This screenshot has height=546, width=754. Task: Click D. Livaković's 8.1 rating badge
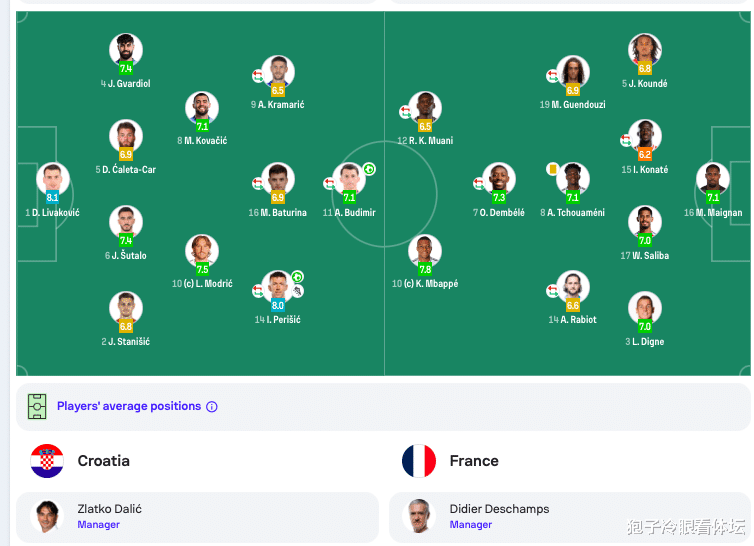coord(52,198)
